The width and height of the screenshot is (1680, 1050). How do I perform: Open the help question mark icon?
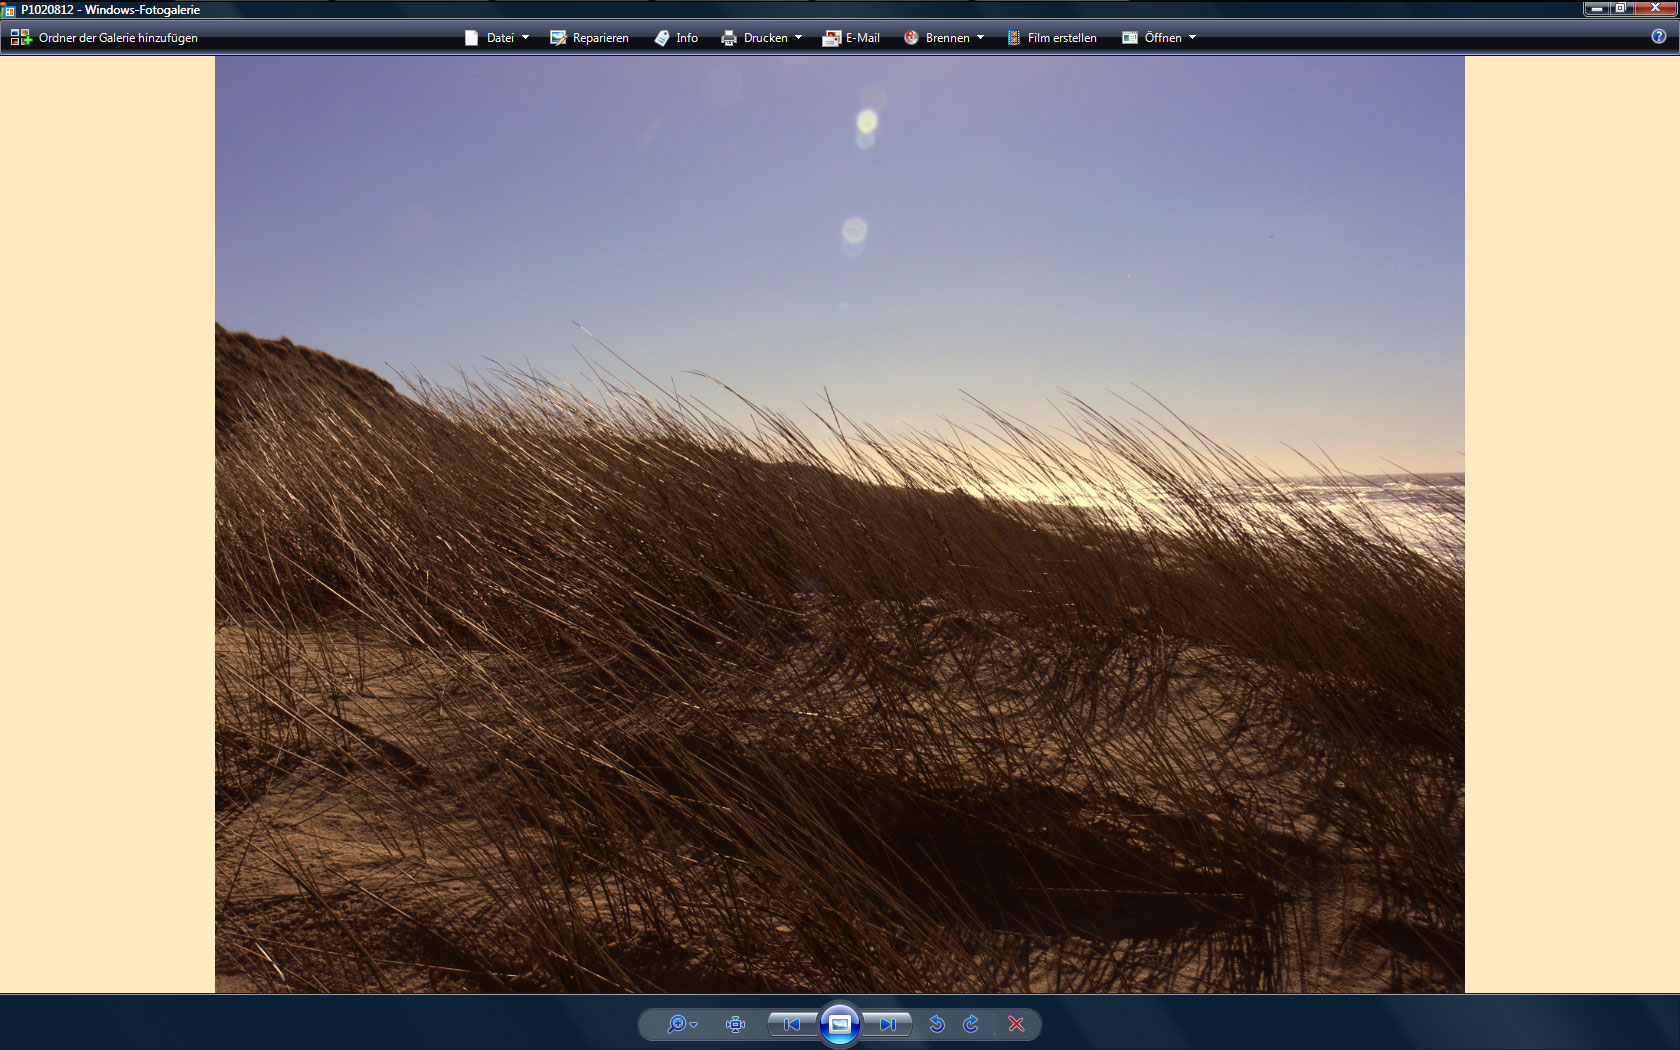pos(1659,37)
